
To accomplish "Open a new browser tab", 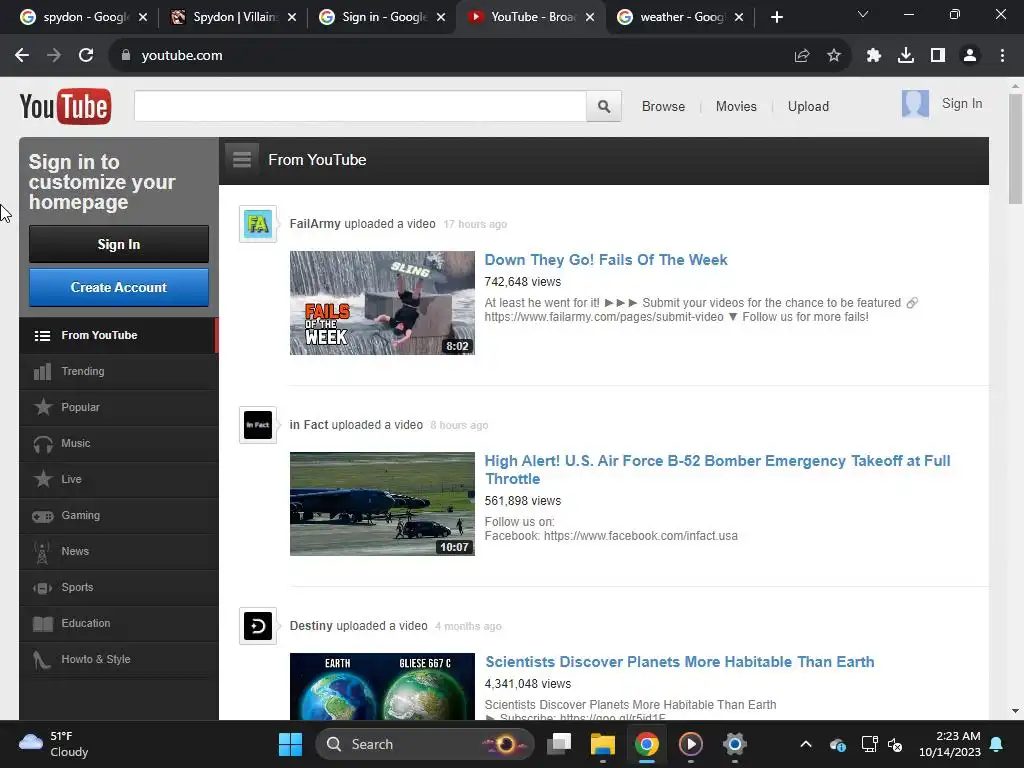I will [776, 17].
